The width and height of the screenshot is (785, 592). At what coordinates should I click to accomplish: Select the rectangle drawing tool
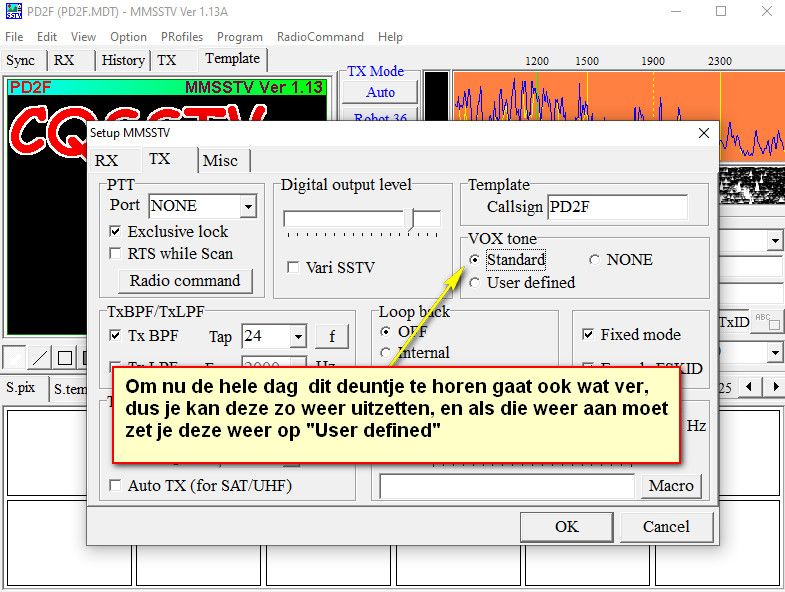(65, 358)
